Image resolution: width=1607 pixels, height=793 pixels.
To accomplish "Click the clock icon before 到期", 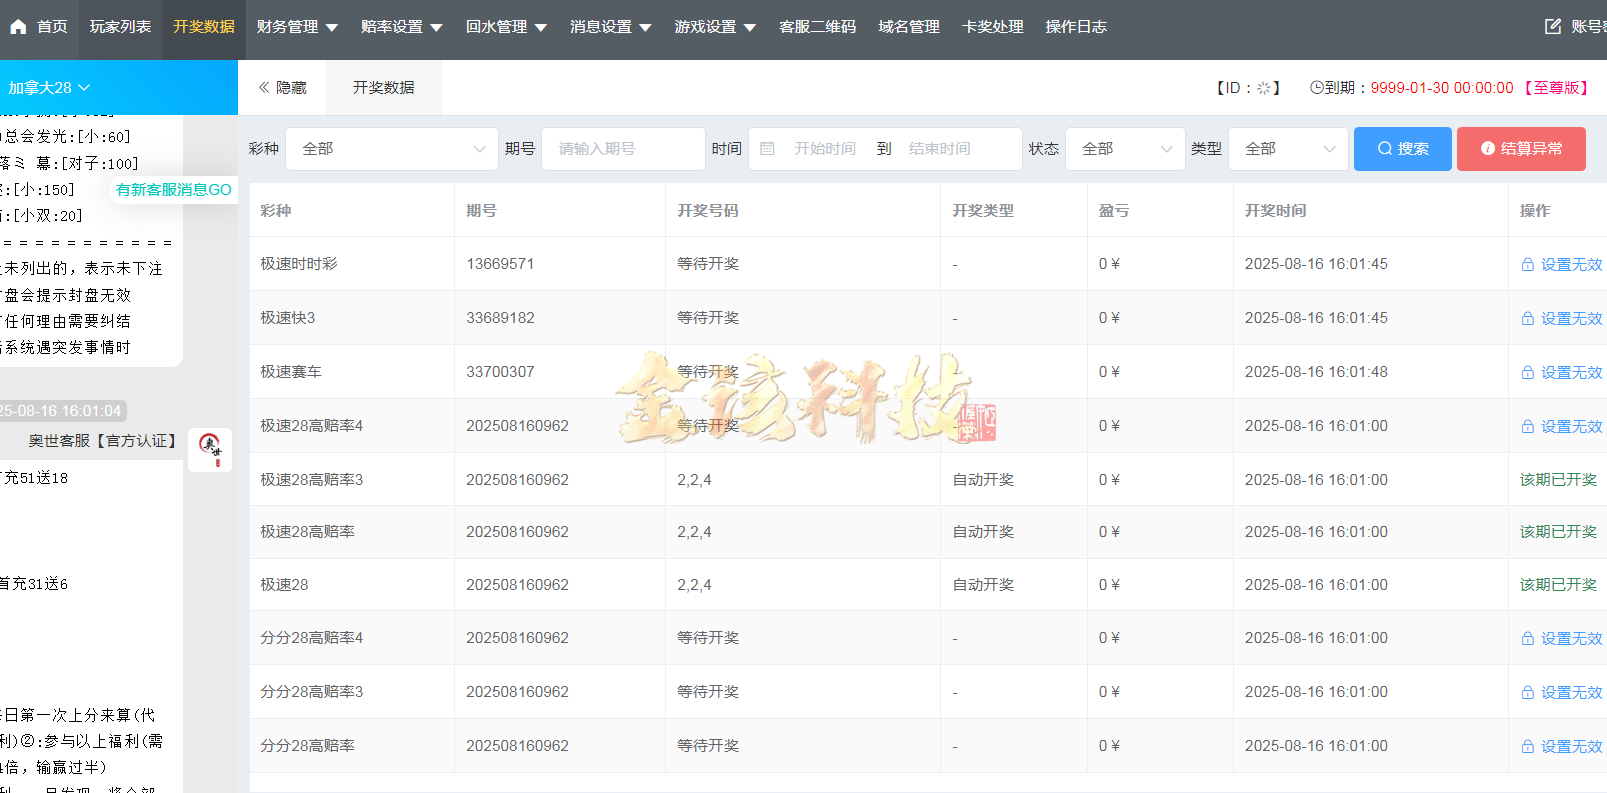I will pos(1317,87).
